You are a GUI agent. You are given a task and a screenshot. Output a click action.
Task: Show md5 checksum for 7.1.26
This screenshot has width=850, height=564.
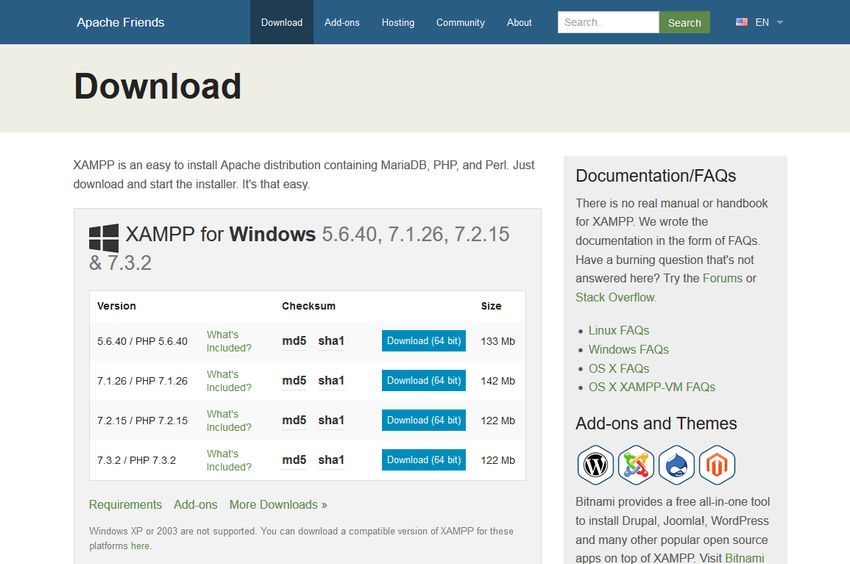click(x=294, y=381)
